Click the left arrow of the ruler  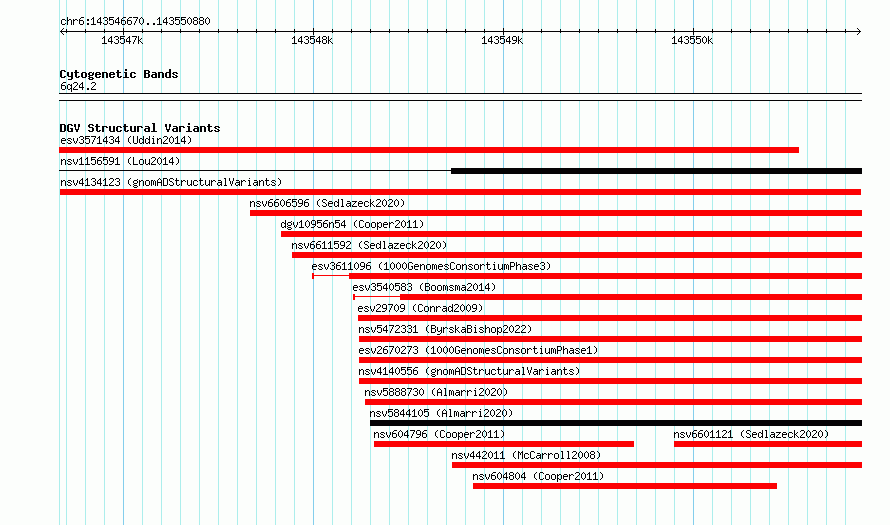click(x=62, y=32)
